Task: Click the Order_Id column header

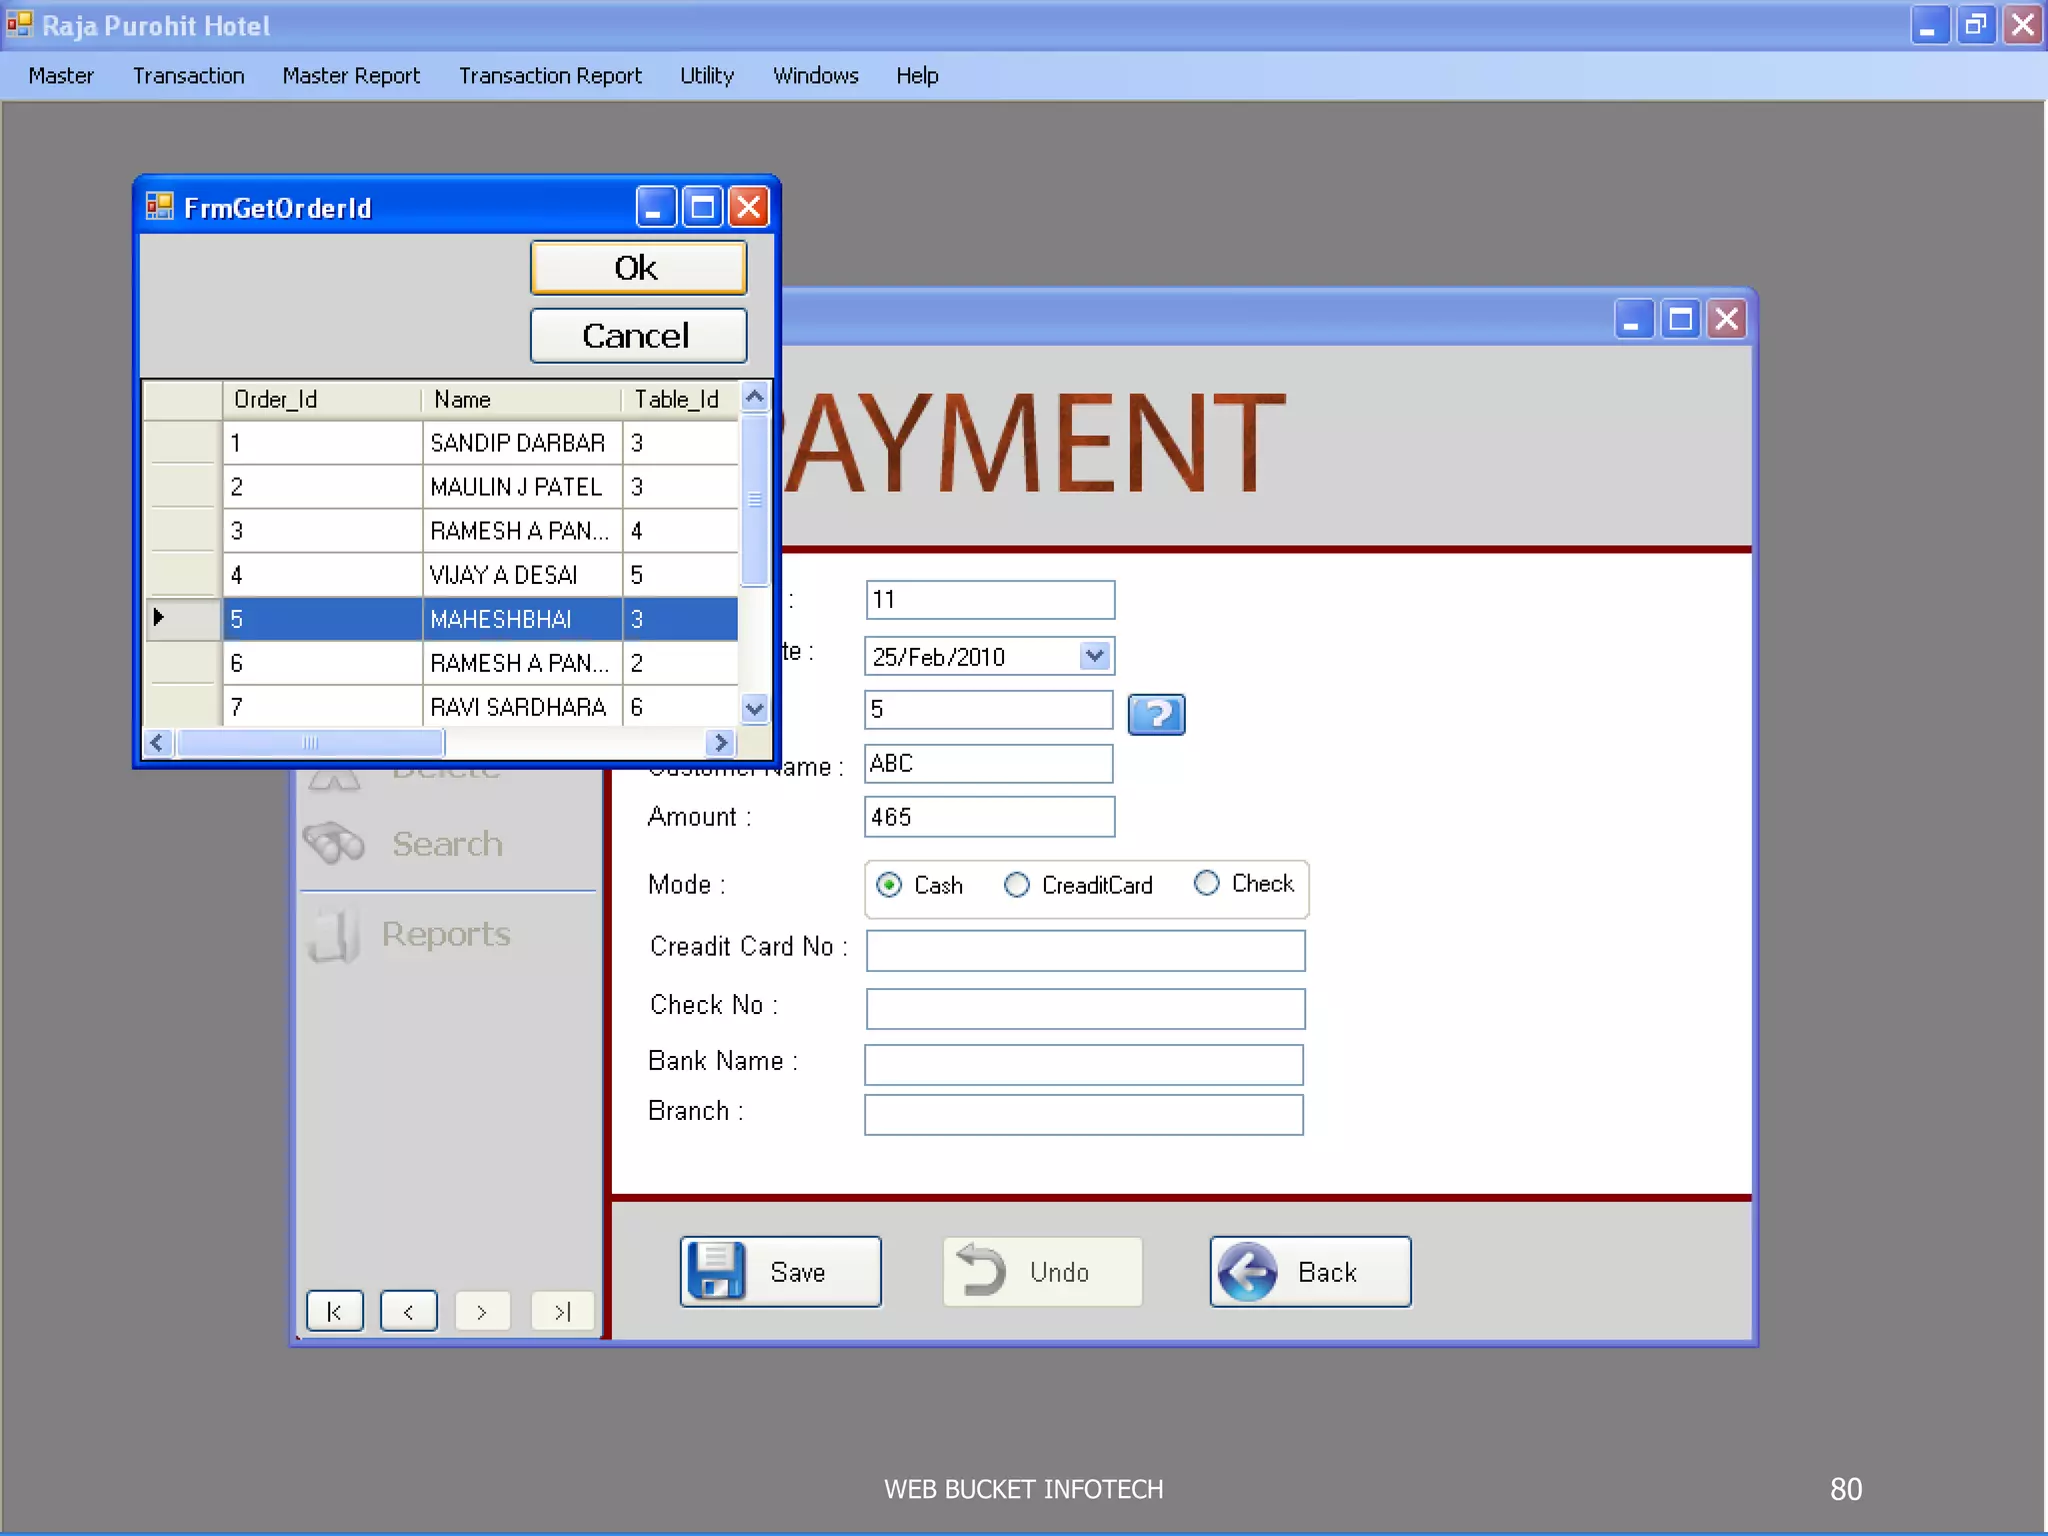Action: [x=322, y=399]
